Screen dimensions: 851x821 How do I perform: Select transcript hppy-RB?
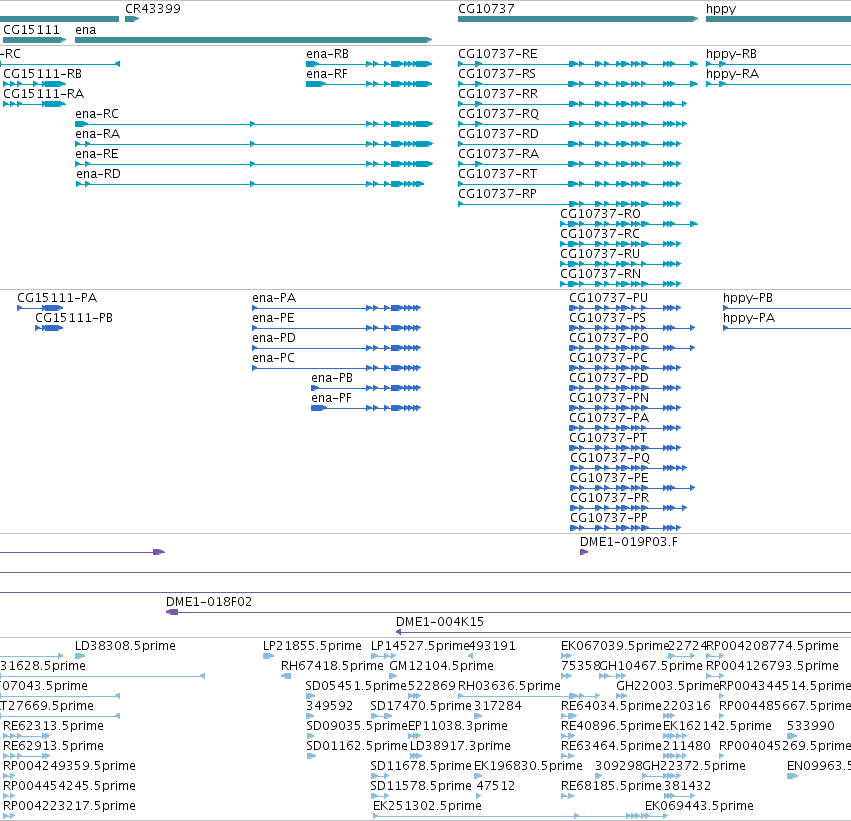(778, 64)
